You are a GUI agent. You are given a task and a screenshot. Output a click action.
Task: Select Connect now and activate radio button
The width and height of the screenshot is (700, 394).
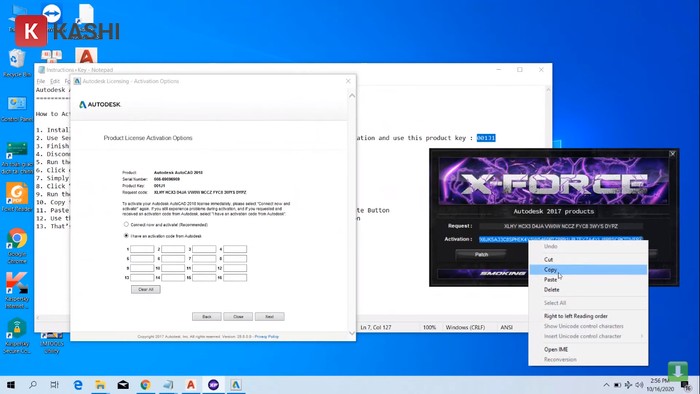point(126,224)
